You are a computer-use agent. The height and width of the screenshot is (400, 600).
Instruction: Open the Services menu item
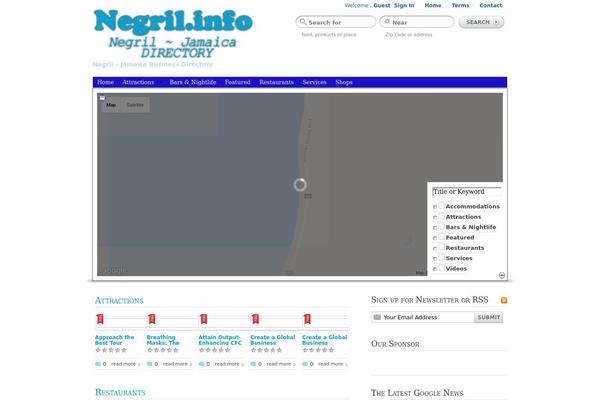click(x=315, y=82)
